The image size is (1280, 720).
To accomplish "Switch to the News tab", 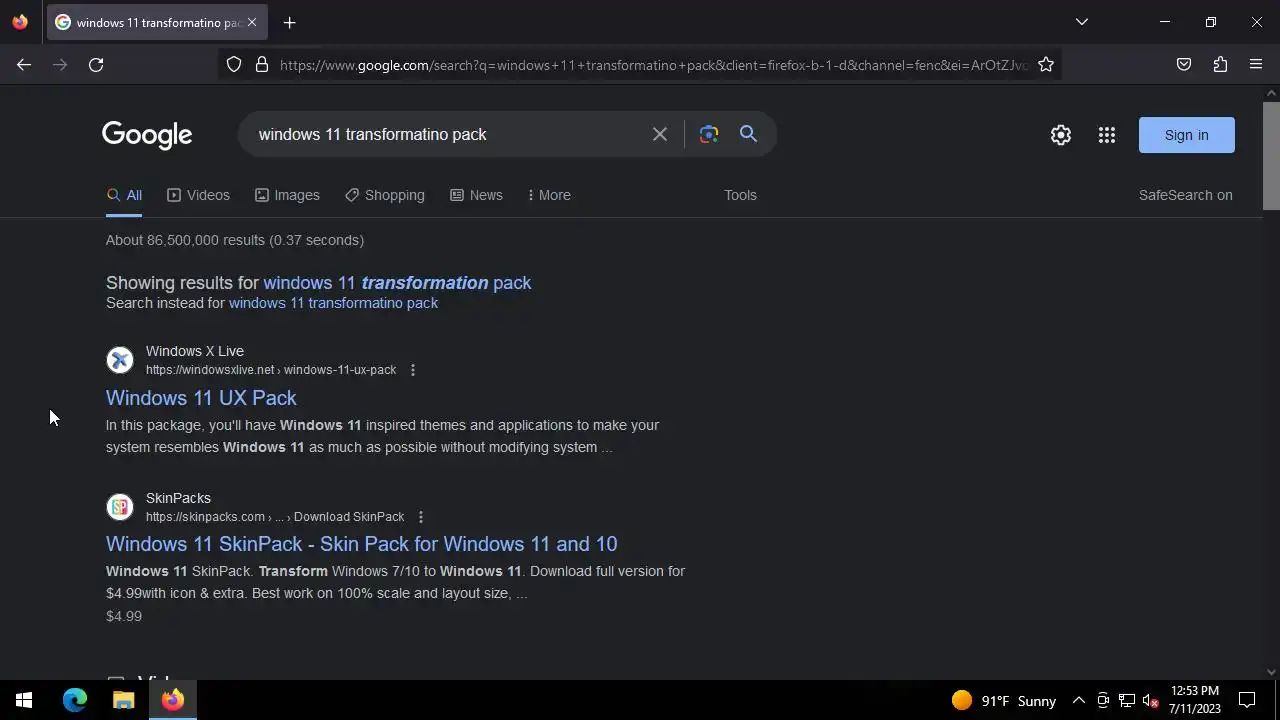I will pyautogui.click(x=476, y=195).
